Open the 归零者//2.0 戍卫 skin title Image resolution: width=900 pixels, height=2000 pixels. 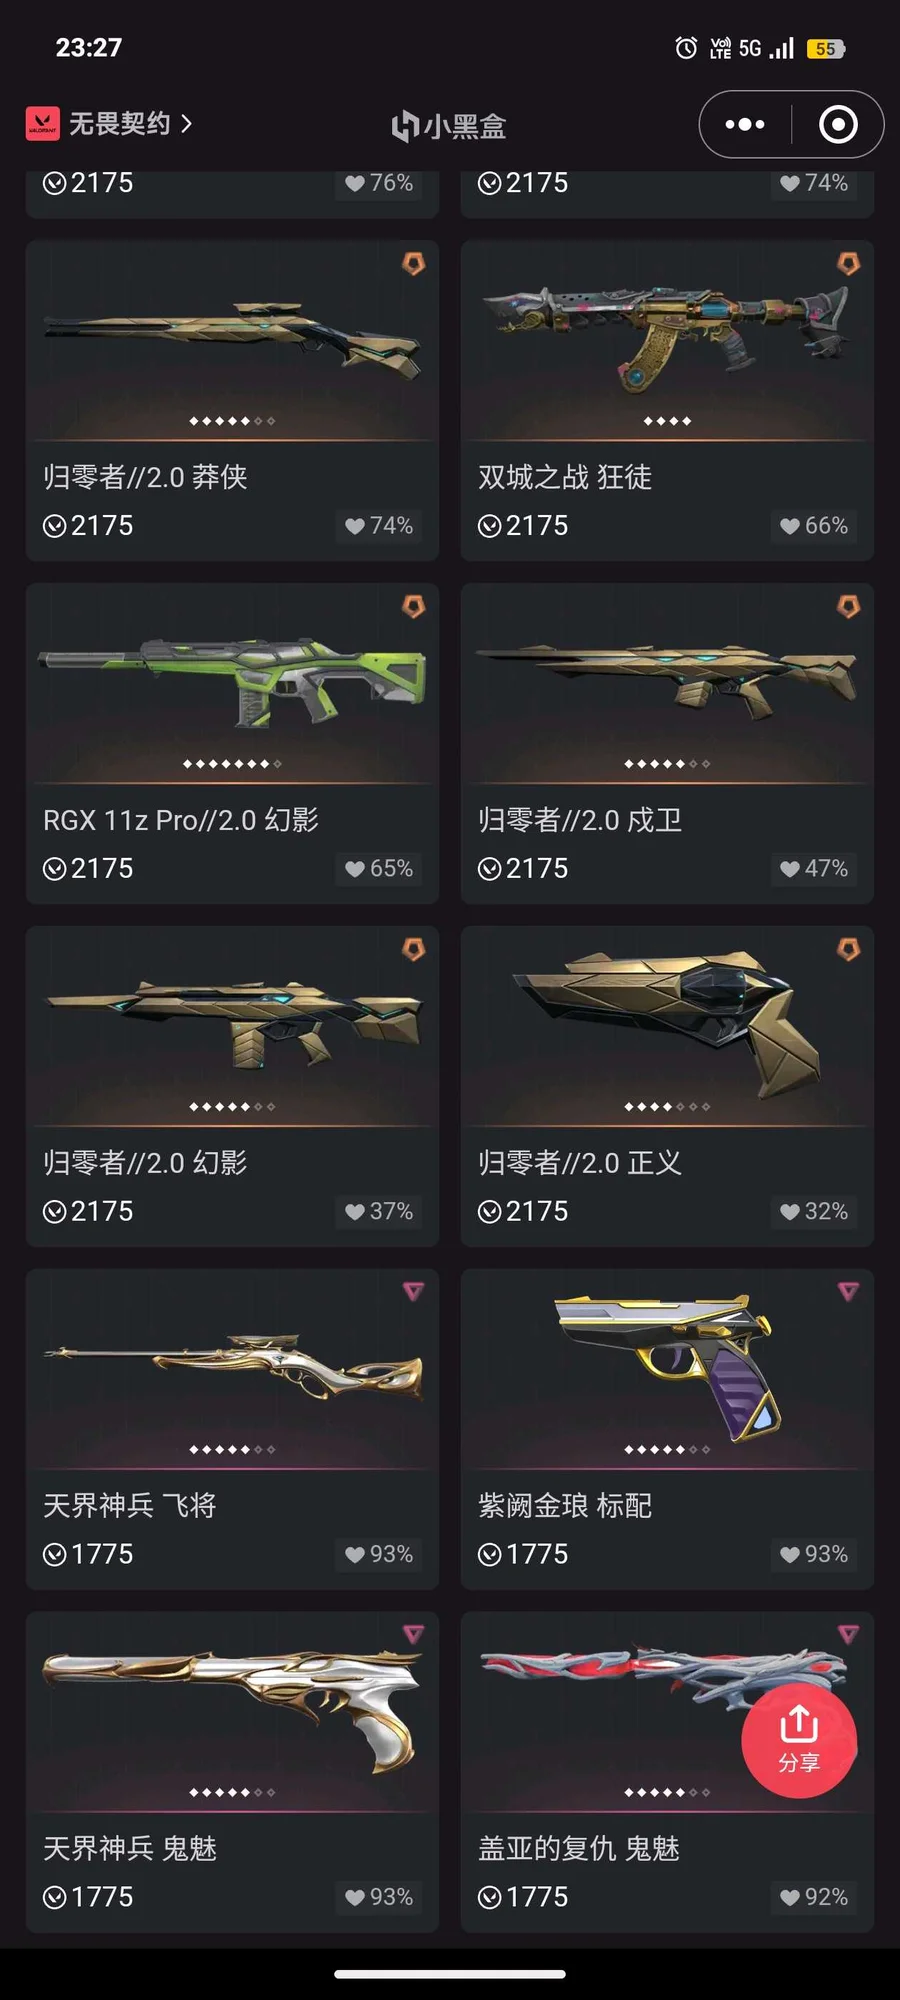(x=580, y=820)
